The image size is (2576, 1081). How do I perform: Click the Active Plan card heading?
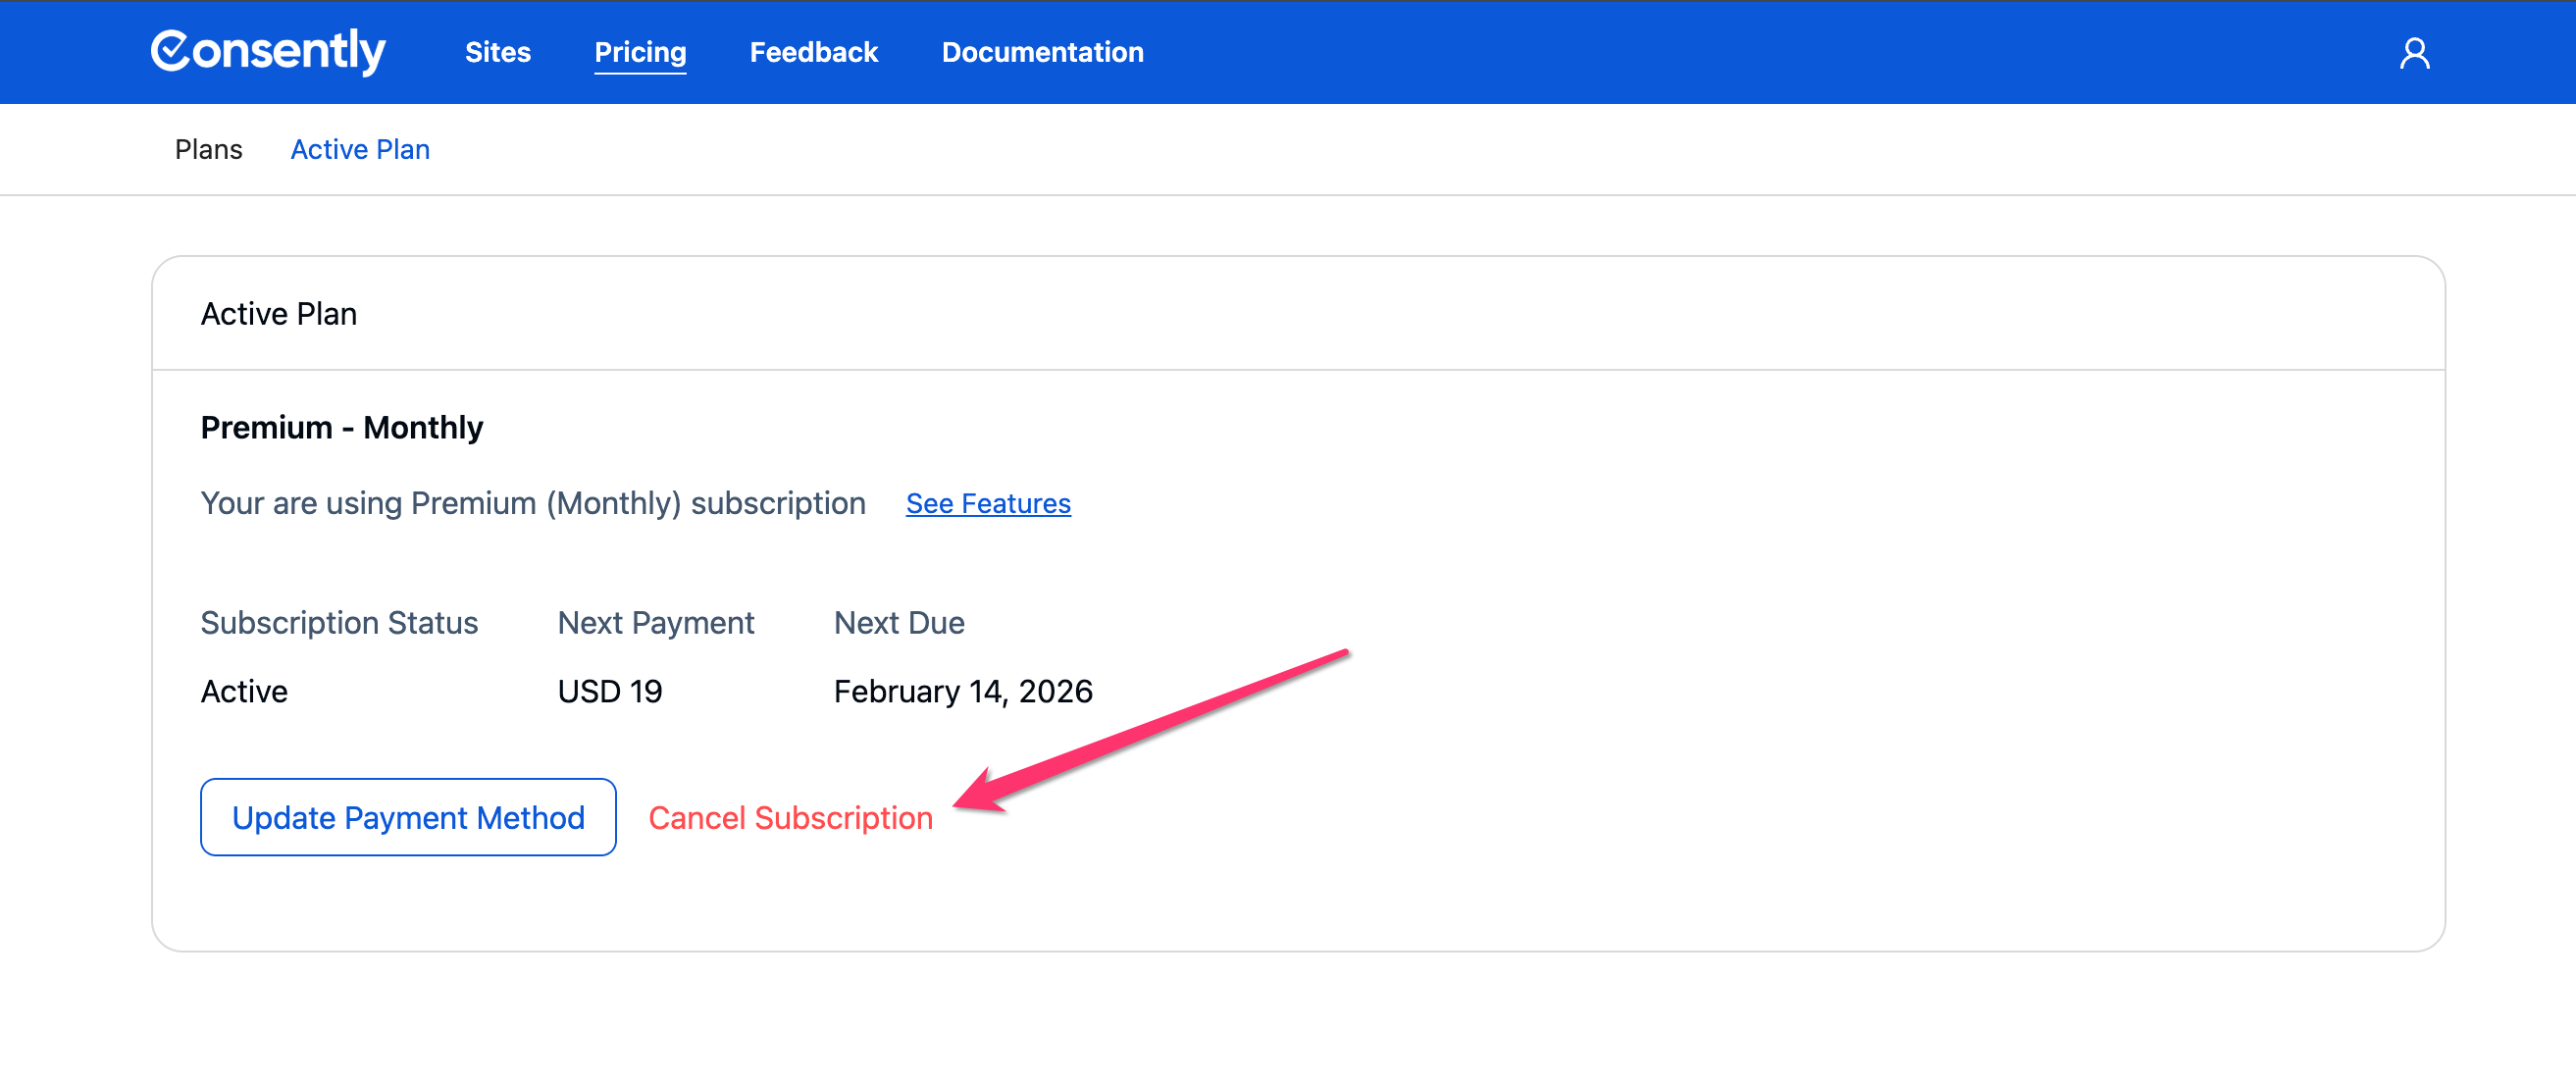tap(279, 314)
